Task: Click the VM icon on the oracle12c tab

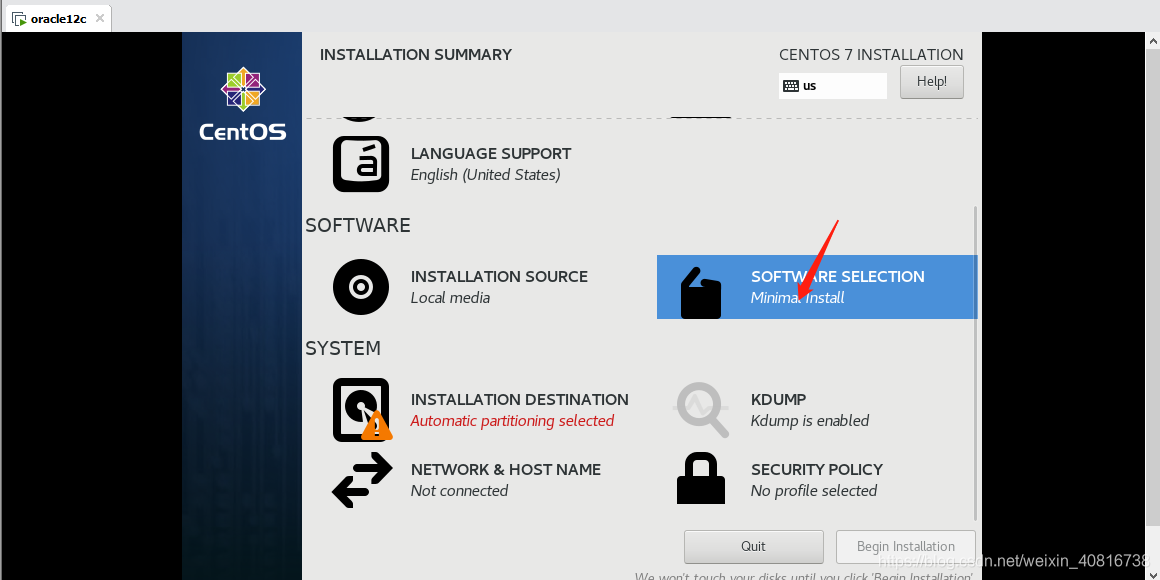Action: point(19,18)
